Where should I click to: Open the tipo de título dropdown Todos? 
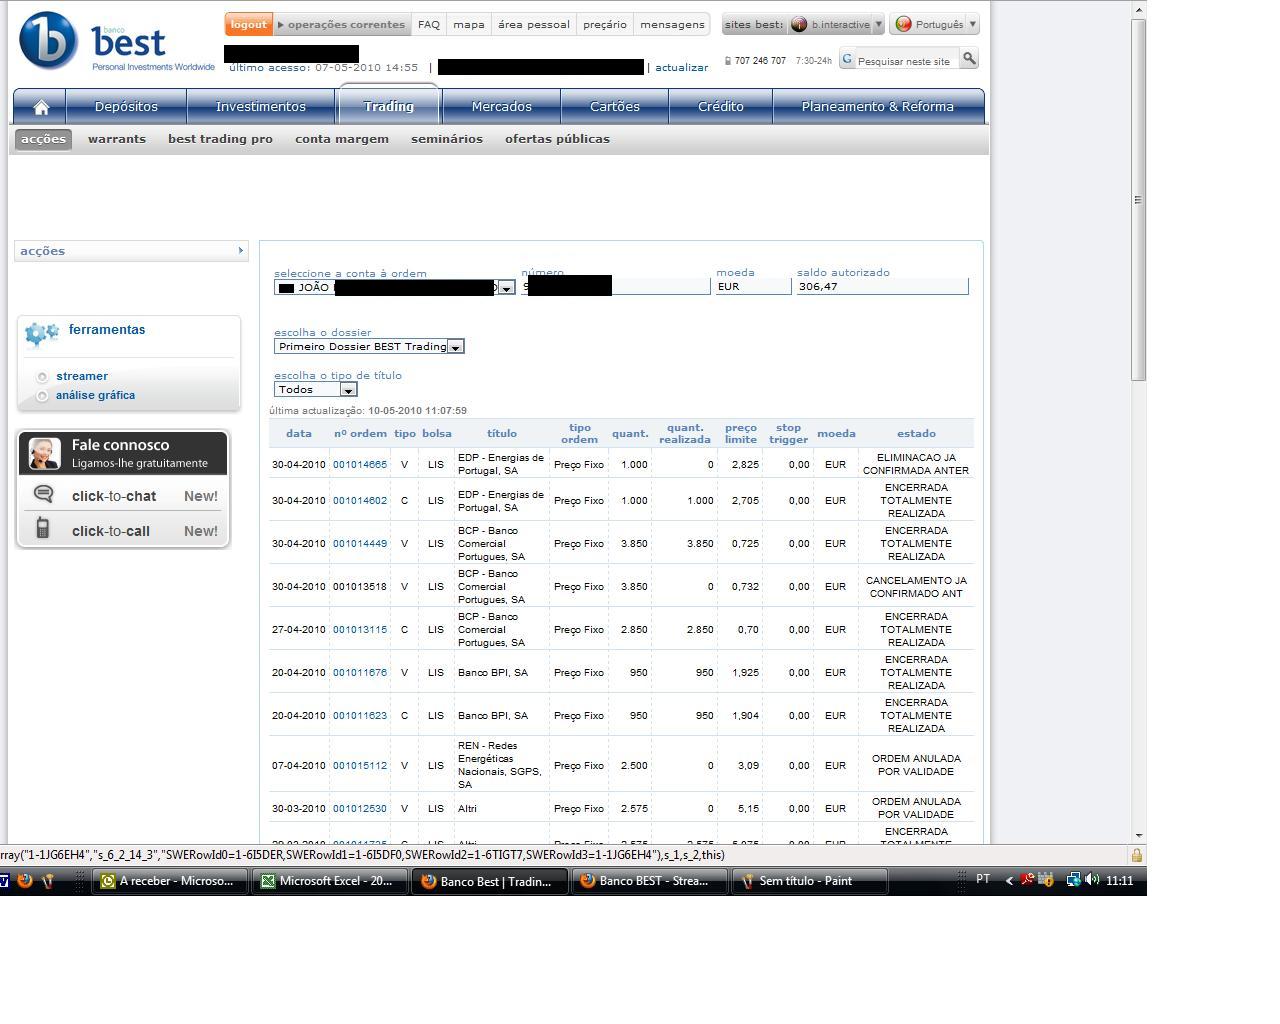click(x=348, y=390)
